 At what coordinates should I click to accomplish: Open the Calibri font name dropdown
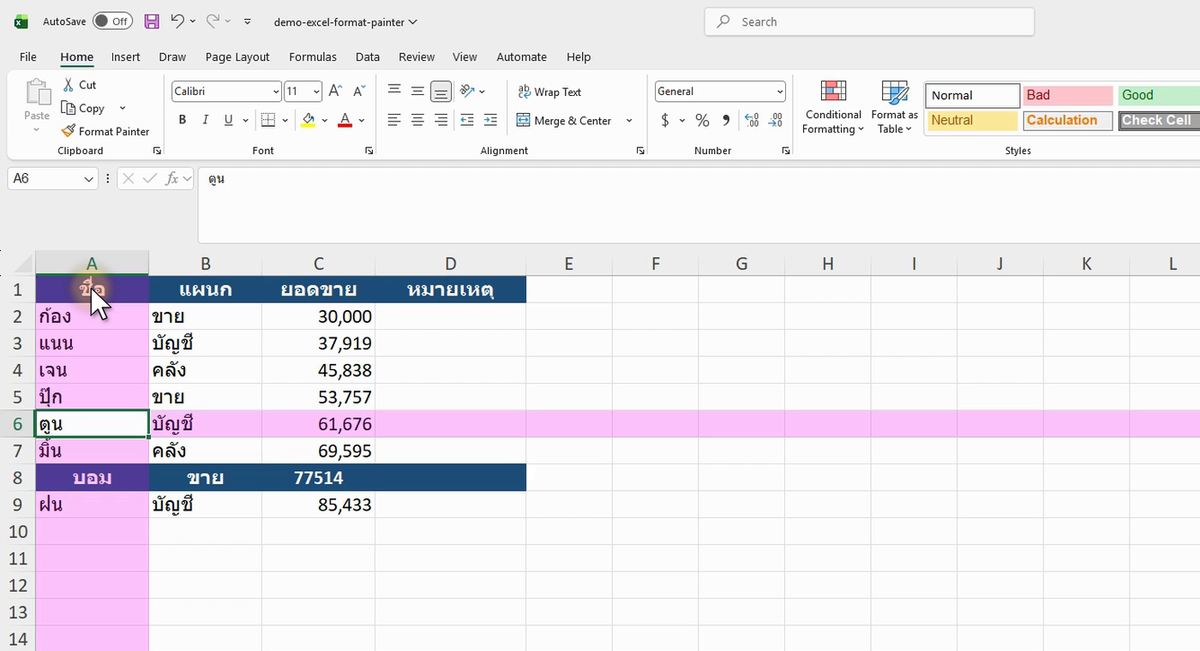[276, 91]
